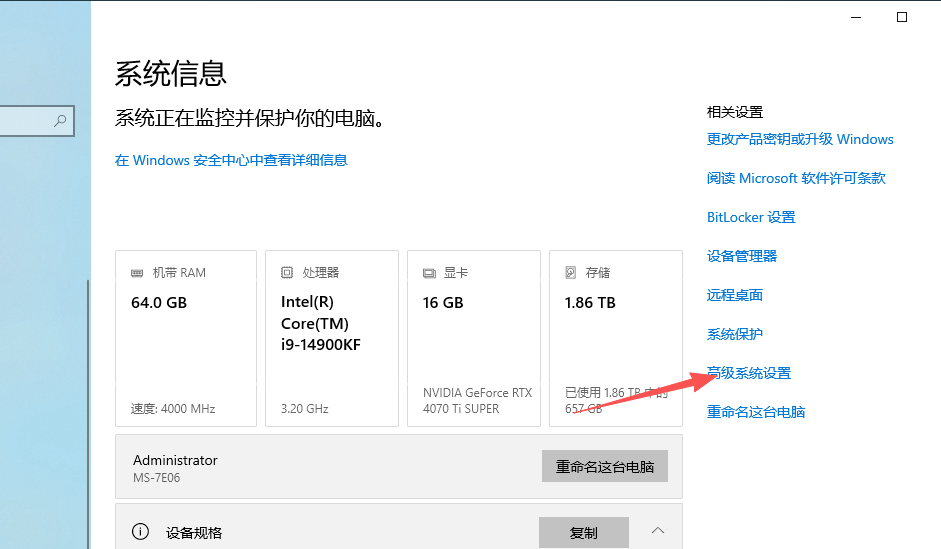Open 更改产品密钥或升级 Windows link

tap(800, 139)
